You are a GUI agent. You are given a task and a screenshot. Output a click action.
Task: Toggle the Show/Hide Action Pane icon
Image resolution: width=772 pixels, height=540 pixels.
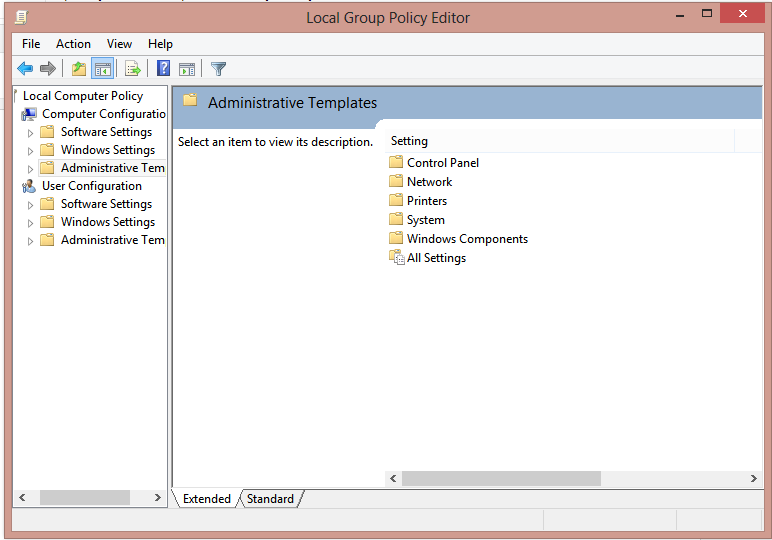pos(187,69)
